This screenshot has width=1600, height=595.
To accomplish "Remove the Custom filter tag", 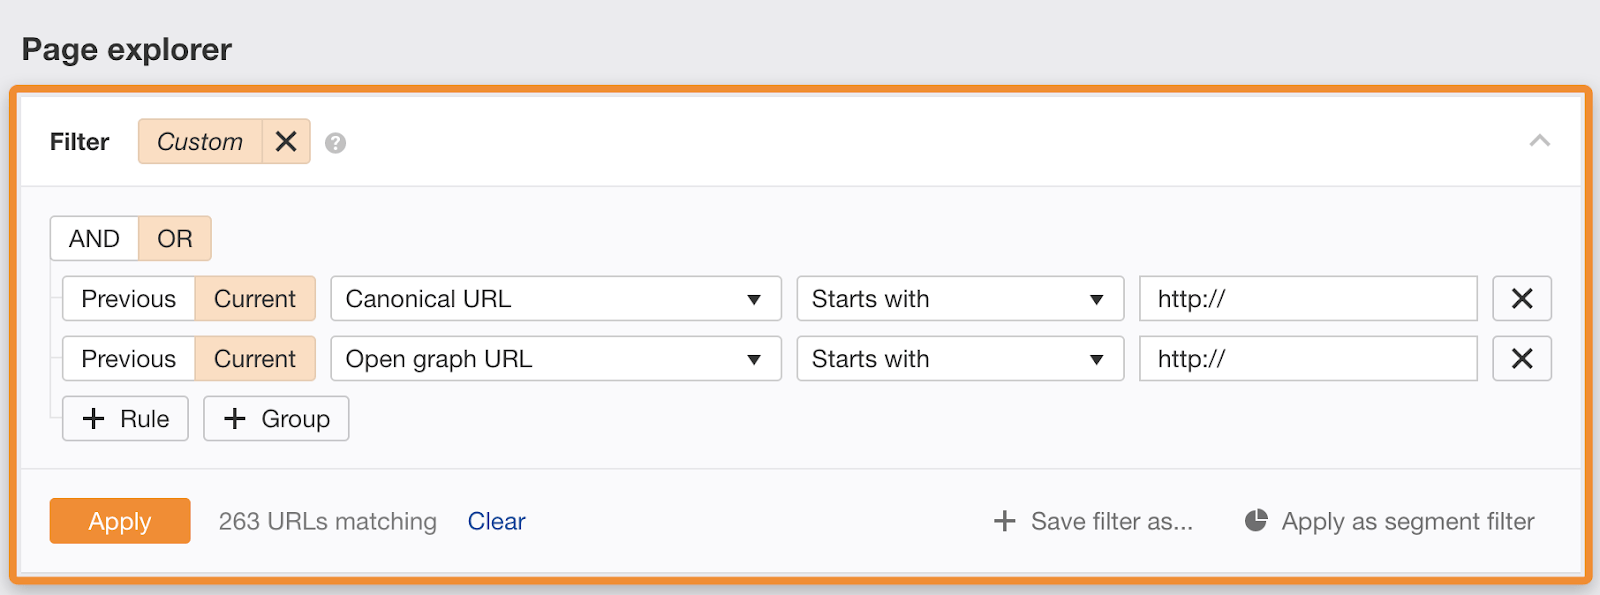I will tap(285, 142).
